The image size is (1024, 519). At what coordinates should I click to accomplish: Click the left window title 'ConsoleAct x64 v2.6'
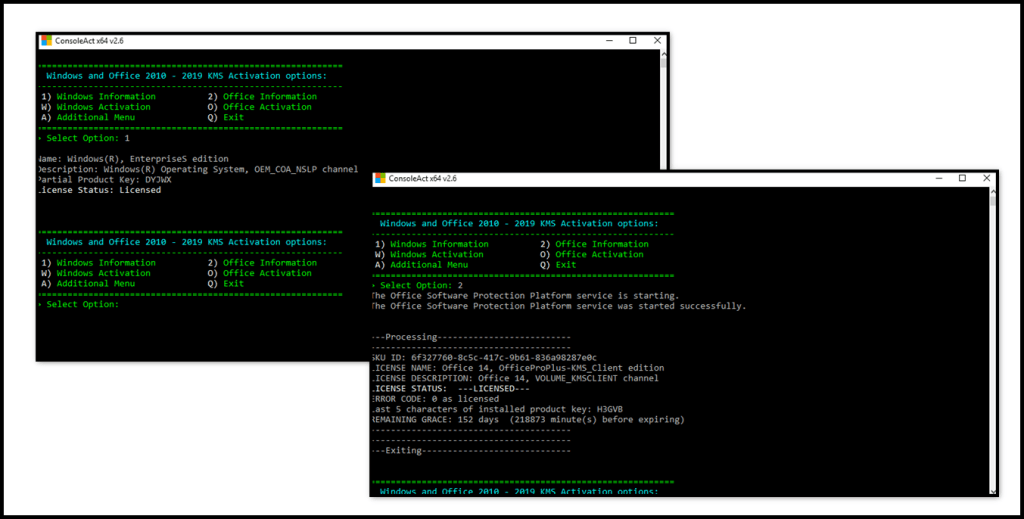point(89,40)
